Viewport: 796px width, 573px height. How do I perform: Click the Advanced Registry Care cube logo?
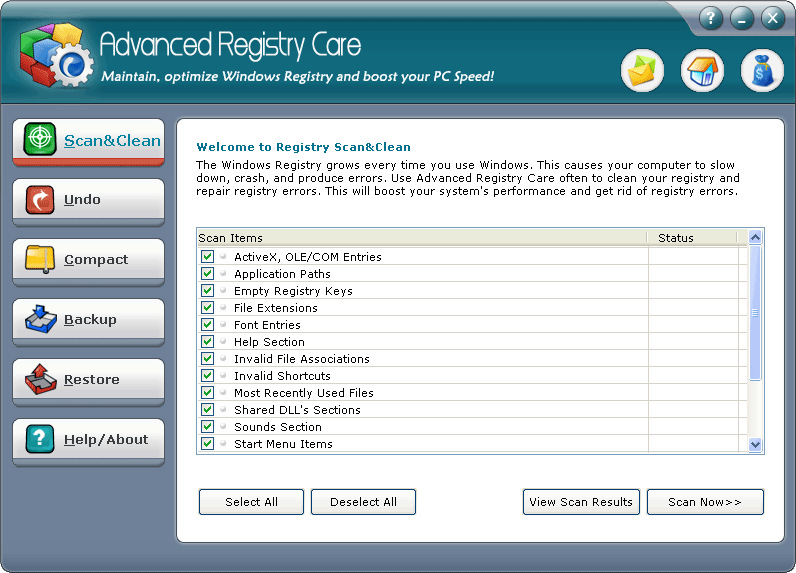(56, 55)
